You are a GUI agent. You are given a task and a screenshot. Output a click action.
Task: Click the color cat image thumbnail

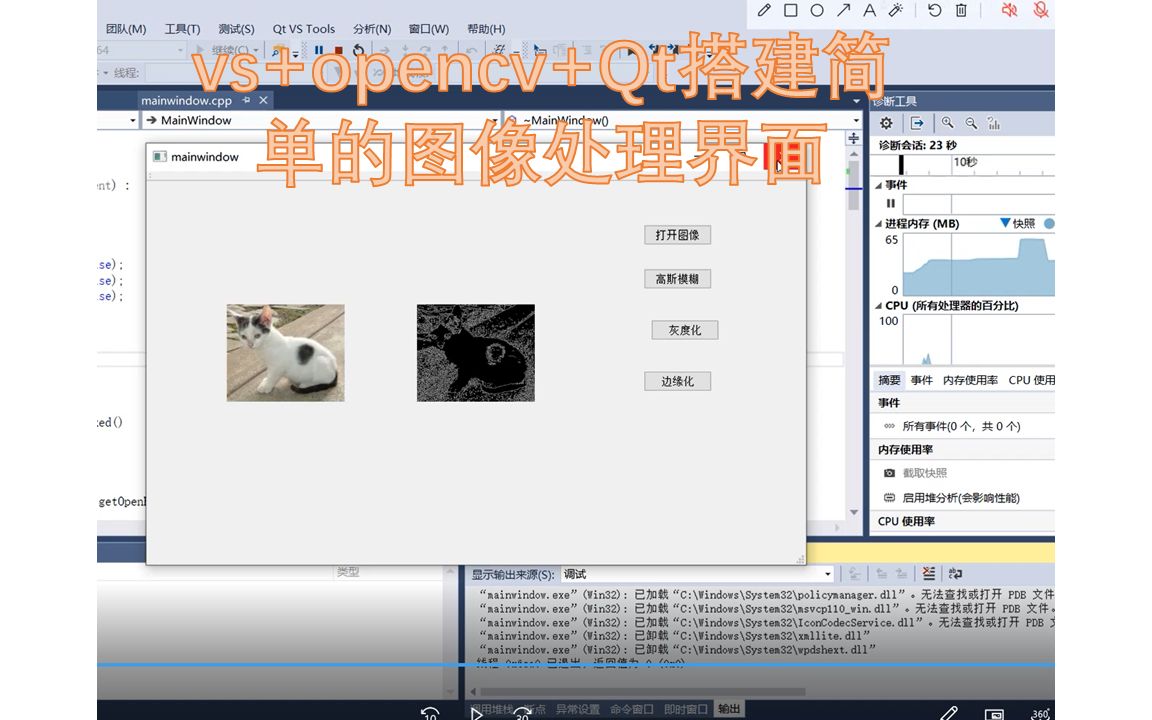click(285, 352)
